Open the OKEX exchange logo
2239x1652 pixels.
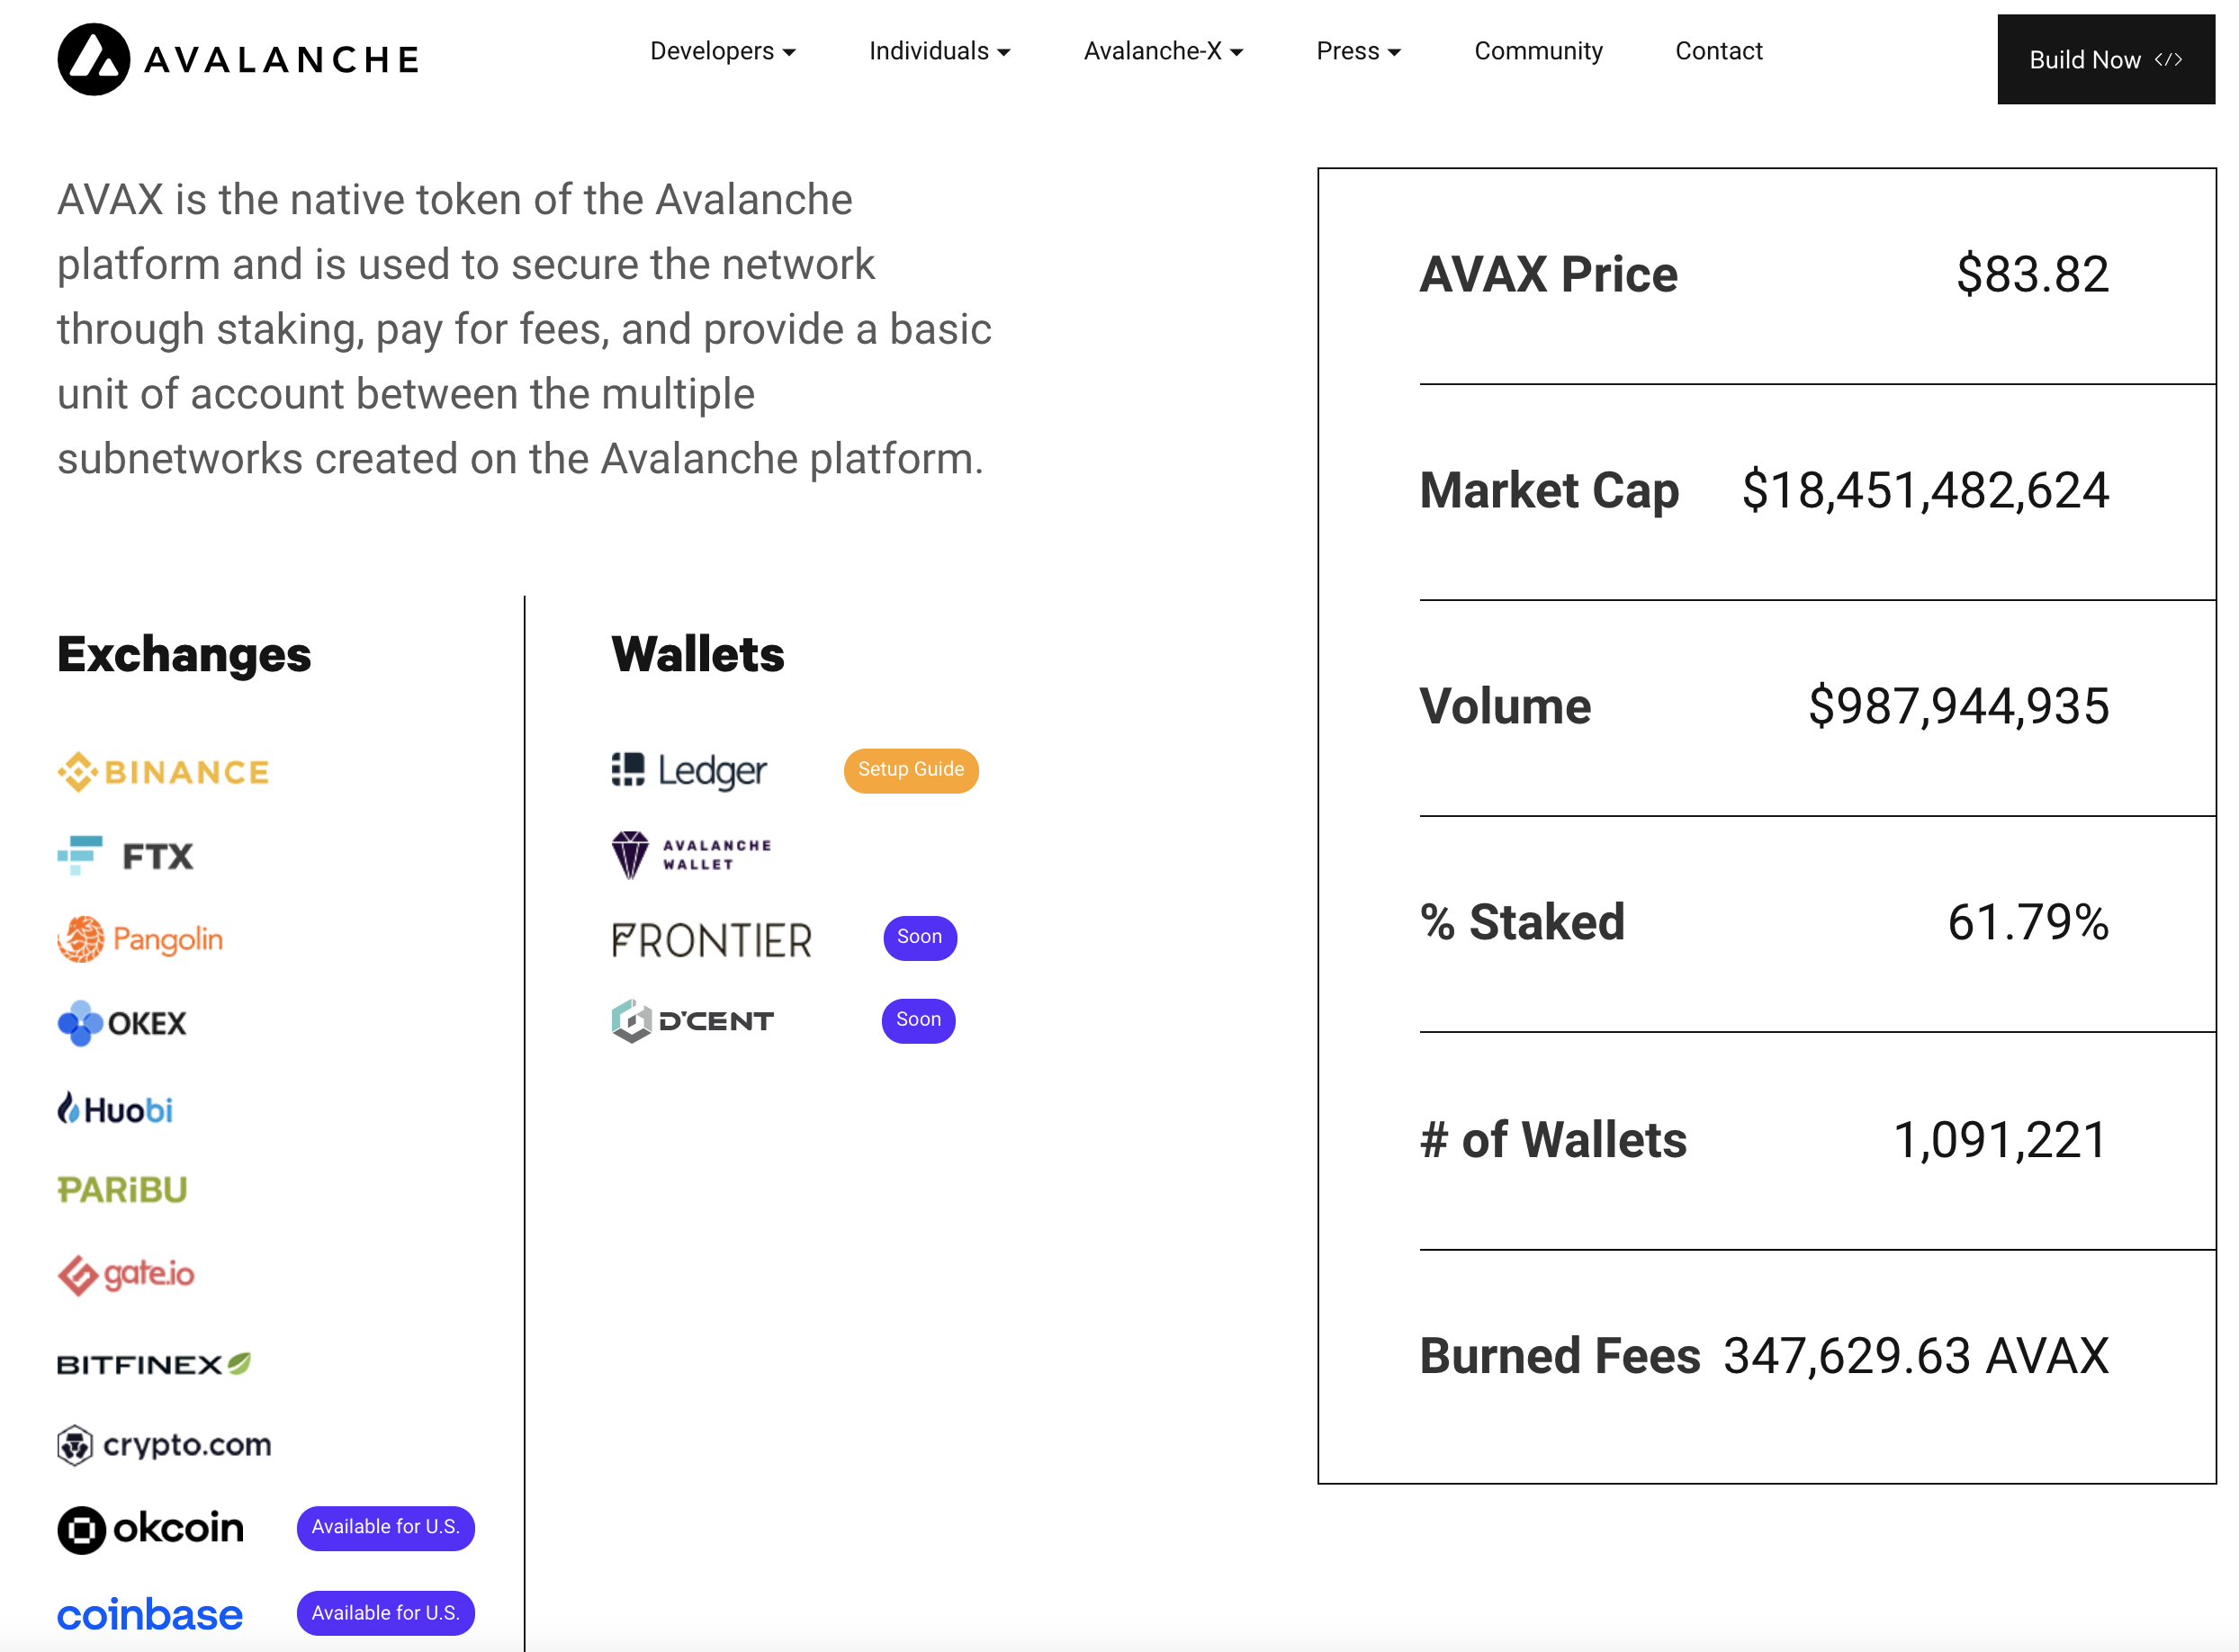coord(122,1024)
